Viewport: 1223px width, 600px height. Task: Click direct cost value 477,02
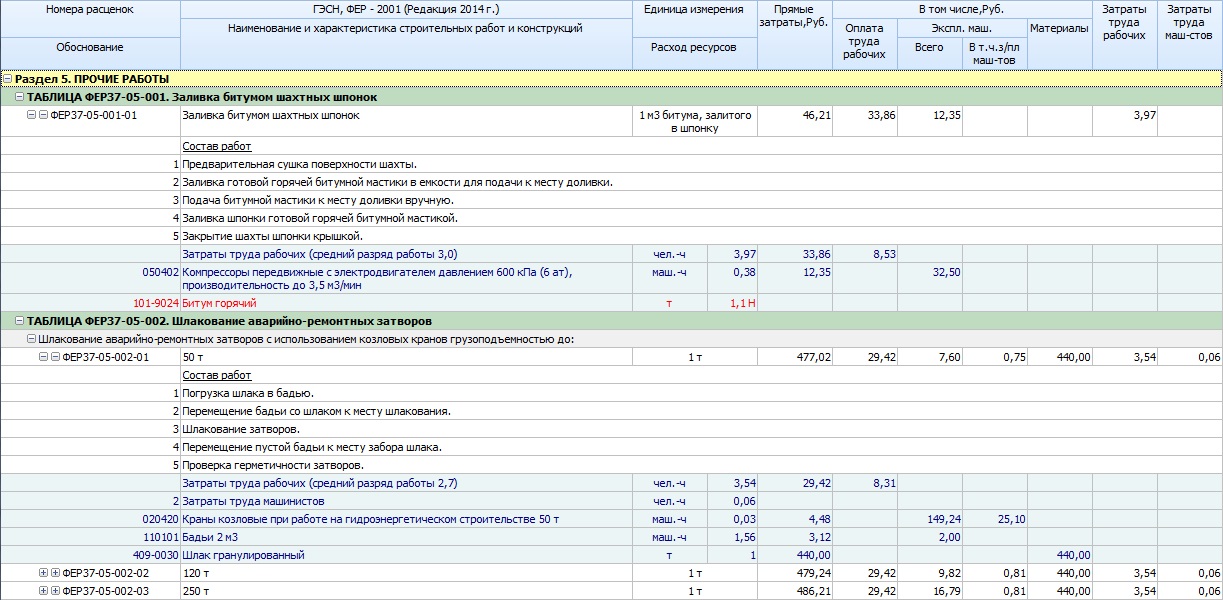point(813,357)
